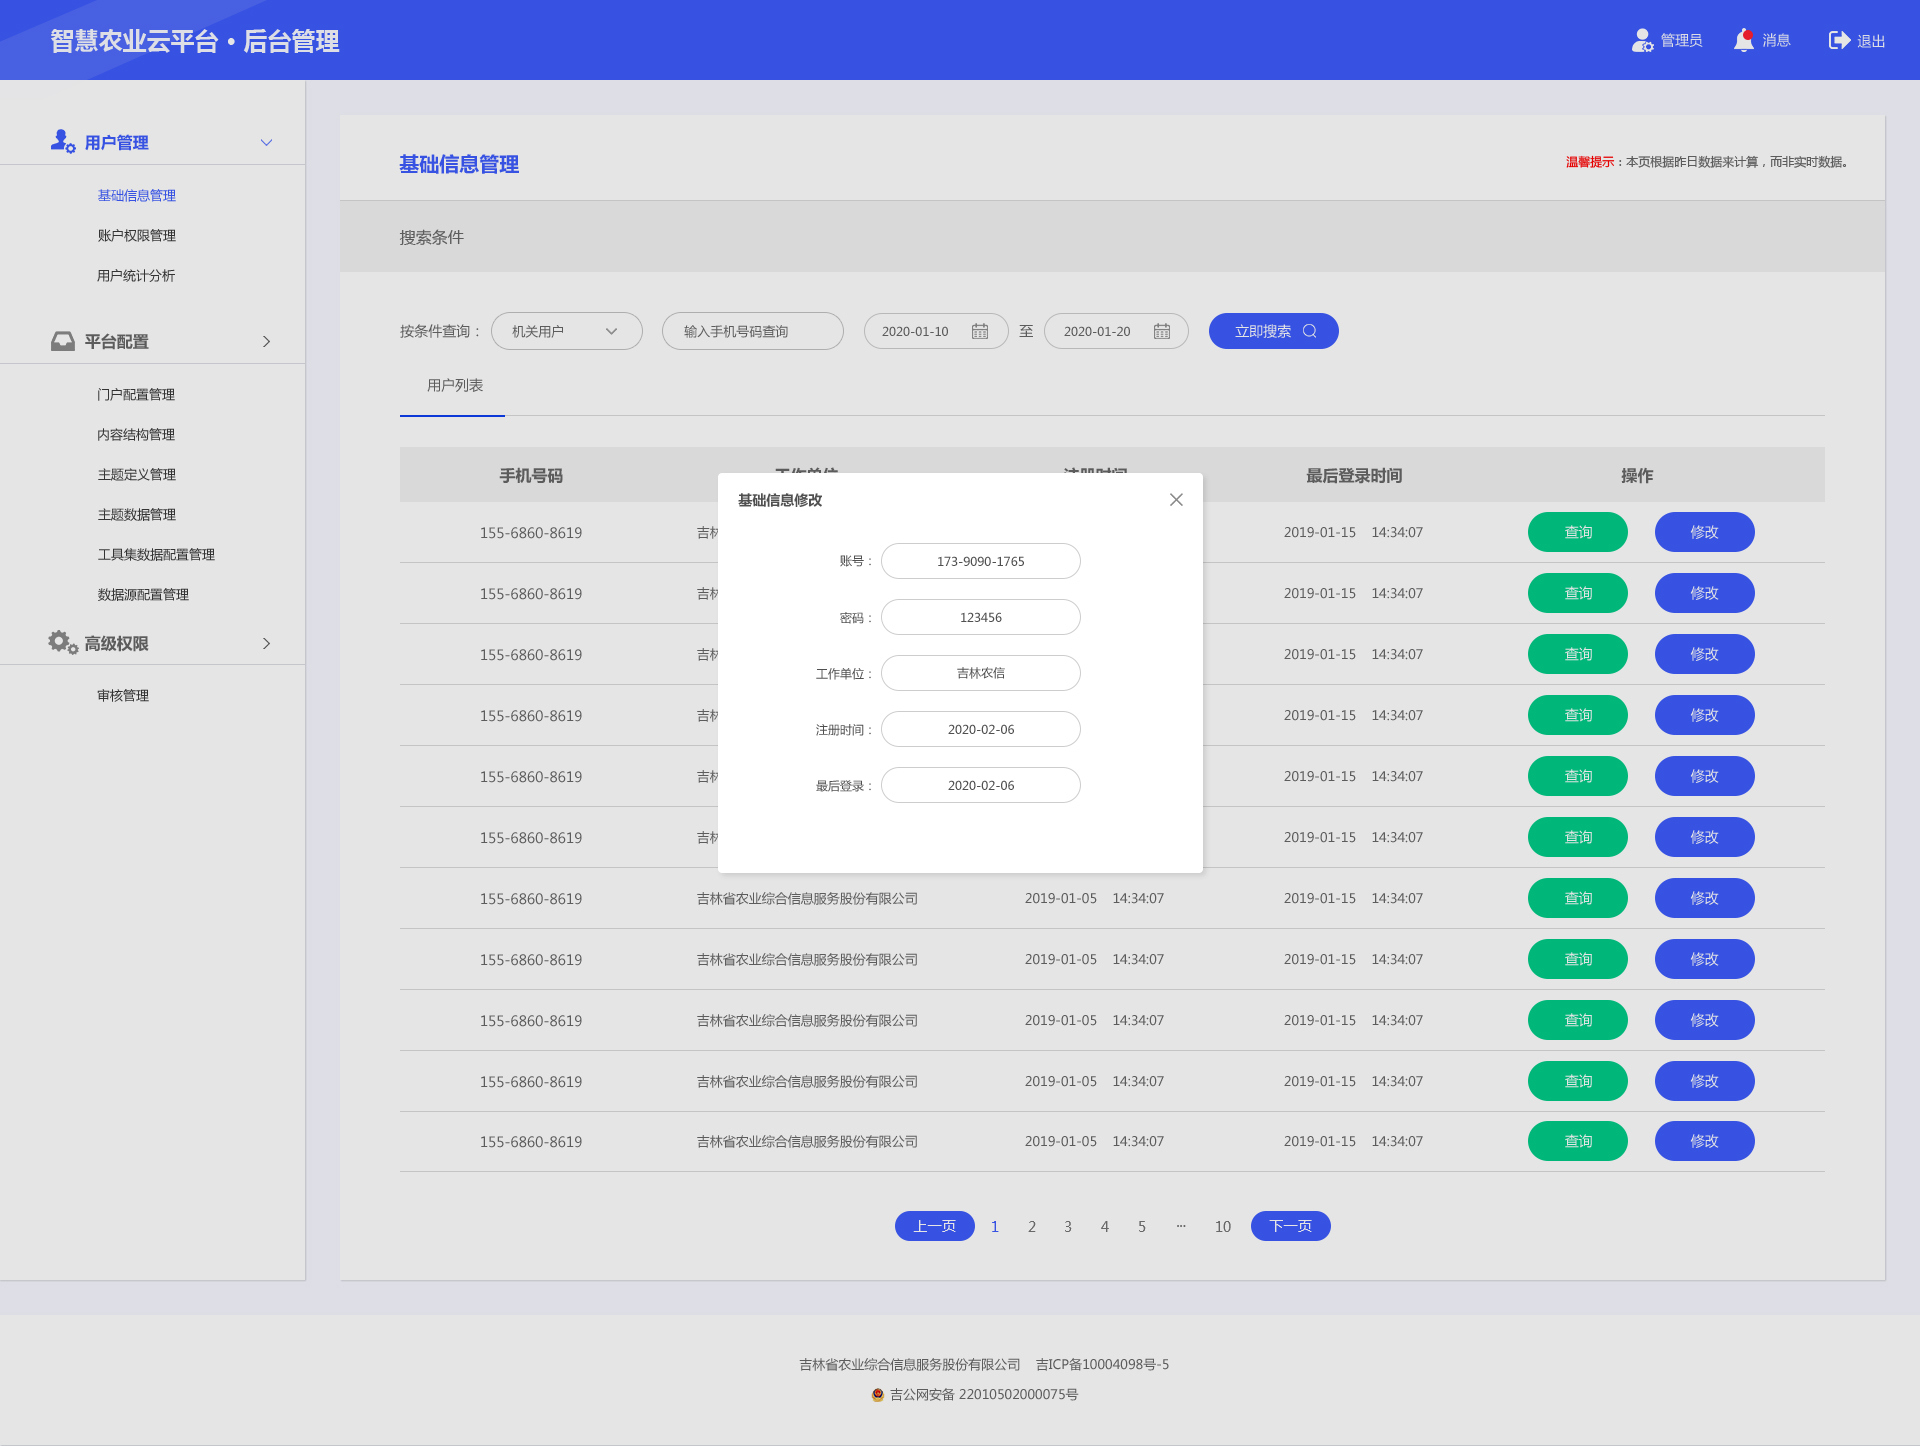This screenshot has height=1446, width=1920.
Task: Click 查询 button in first table row
Action: [x=1577, y=532]
